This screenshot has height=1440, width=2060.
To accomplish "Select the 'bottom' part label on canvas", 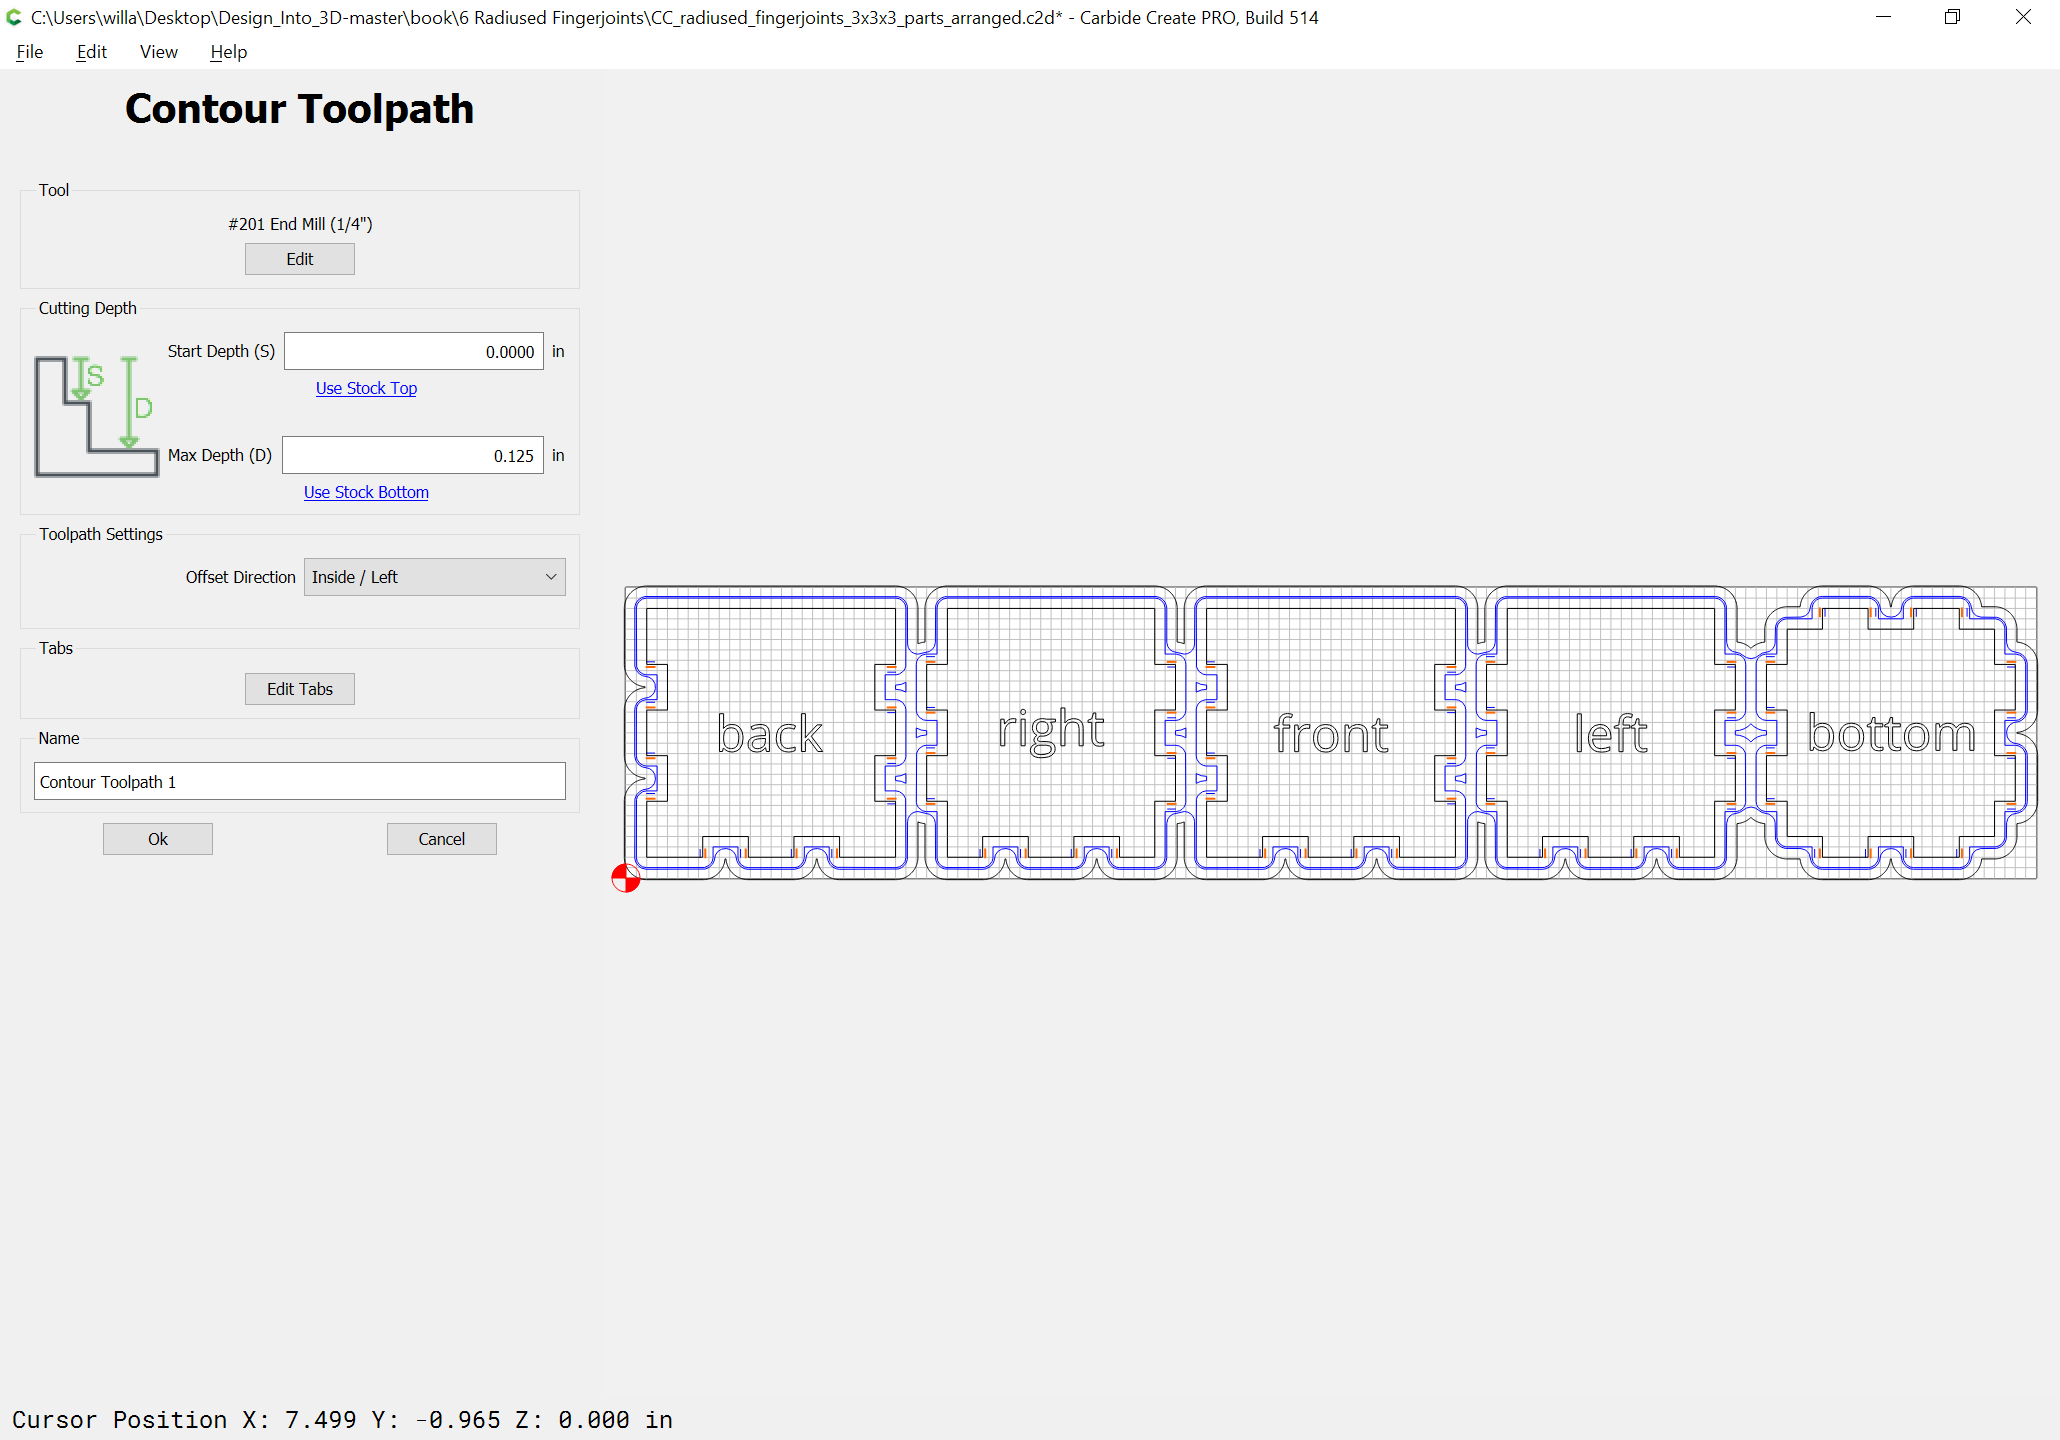I will [1892, 734].
